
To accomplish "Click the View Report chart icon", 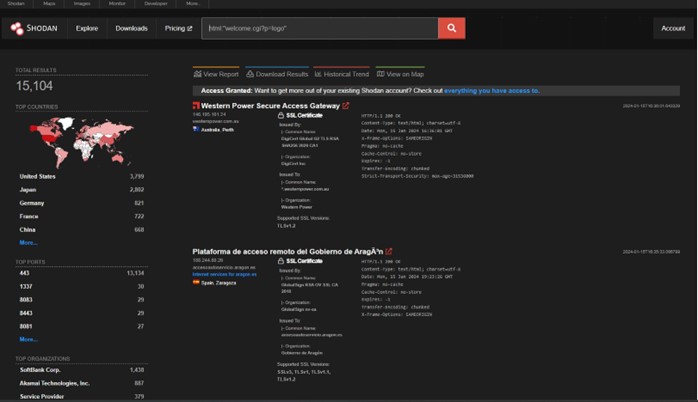I will [198, 74].
